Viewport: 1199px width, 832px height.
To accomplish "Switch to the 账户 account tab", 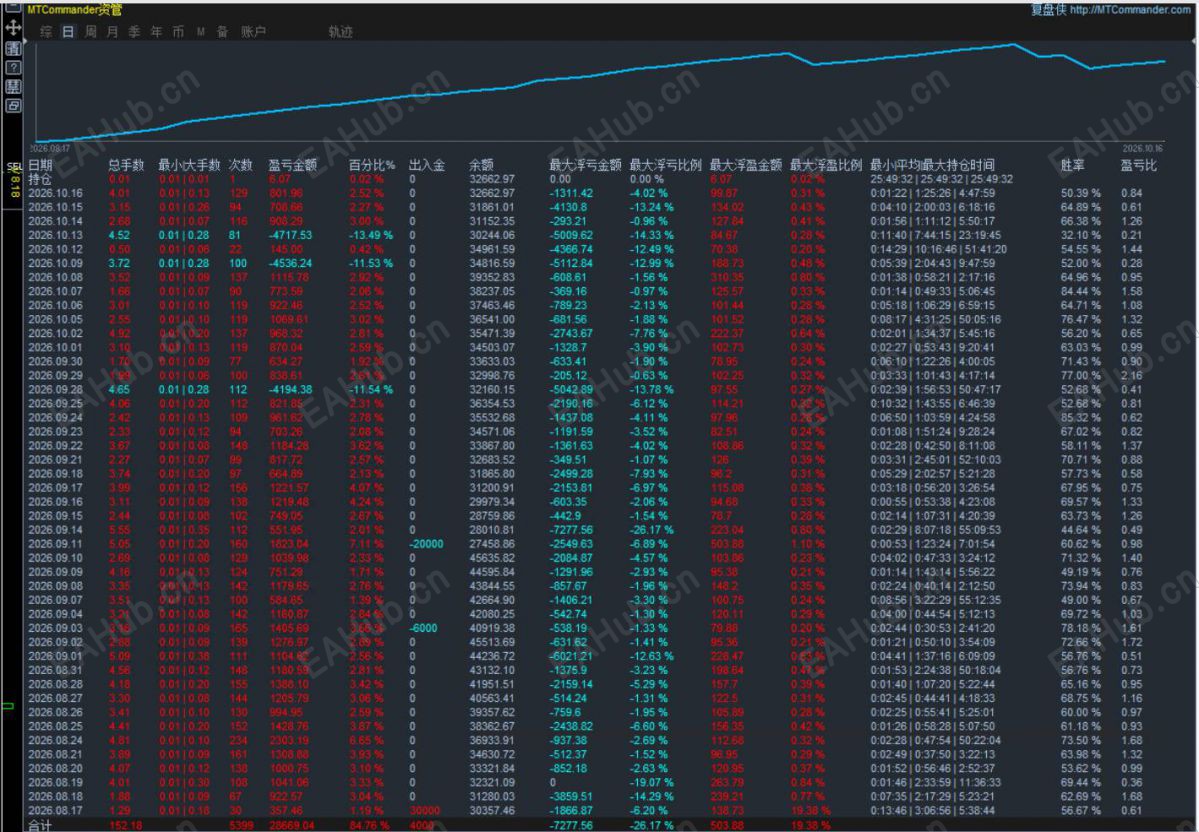I will (253, 31).
